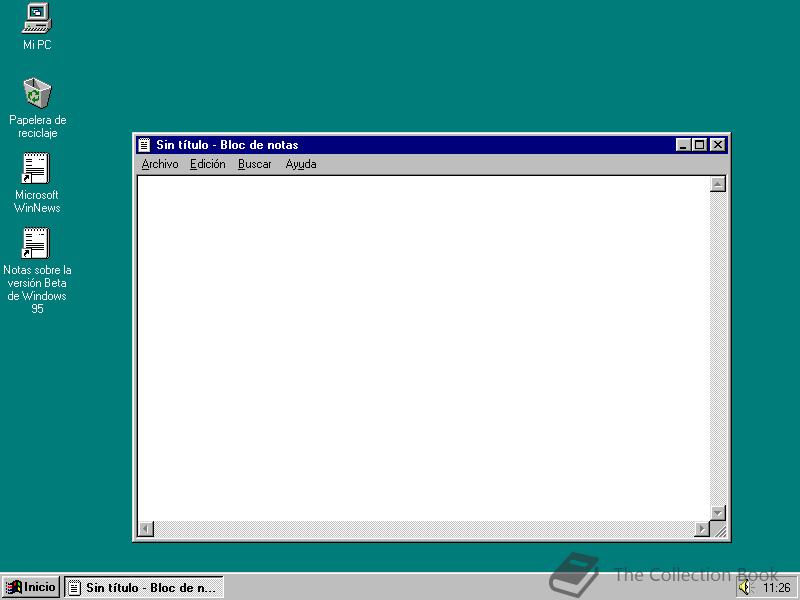Image resolution: width=800 pixels, height=600 pixels.
Task: Maximize the Bloc de notas window
Action: coord(699,145)
